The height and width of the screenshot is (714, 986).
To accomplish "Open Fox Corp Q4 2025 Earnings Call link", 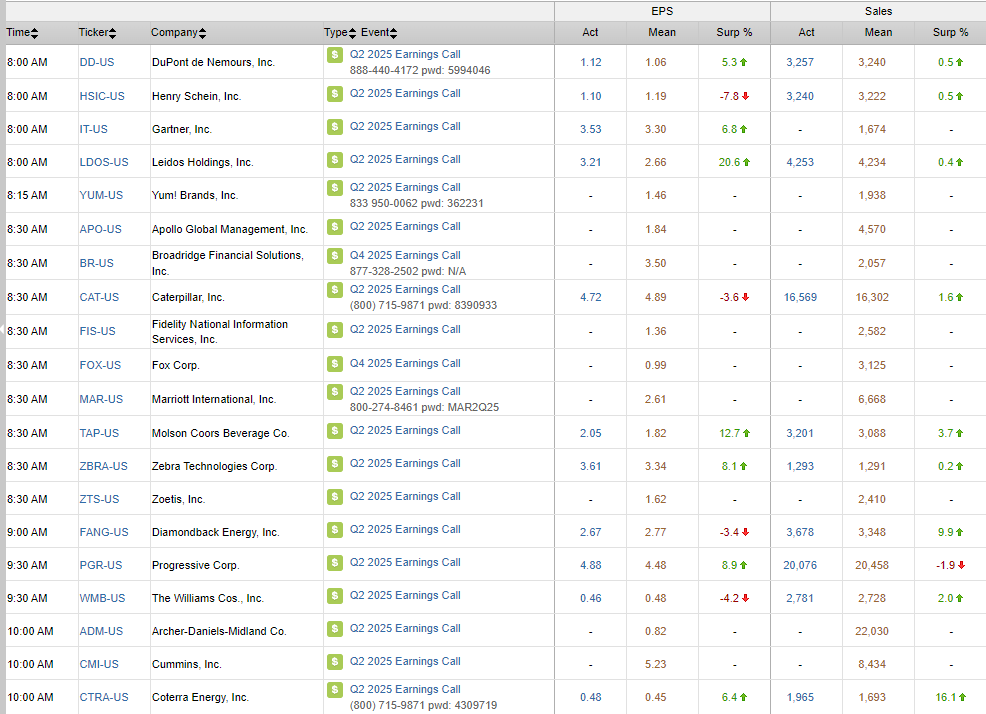I will [x=405, y=364].
